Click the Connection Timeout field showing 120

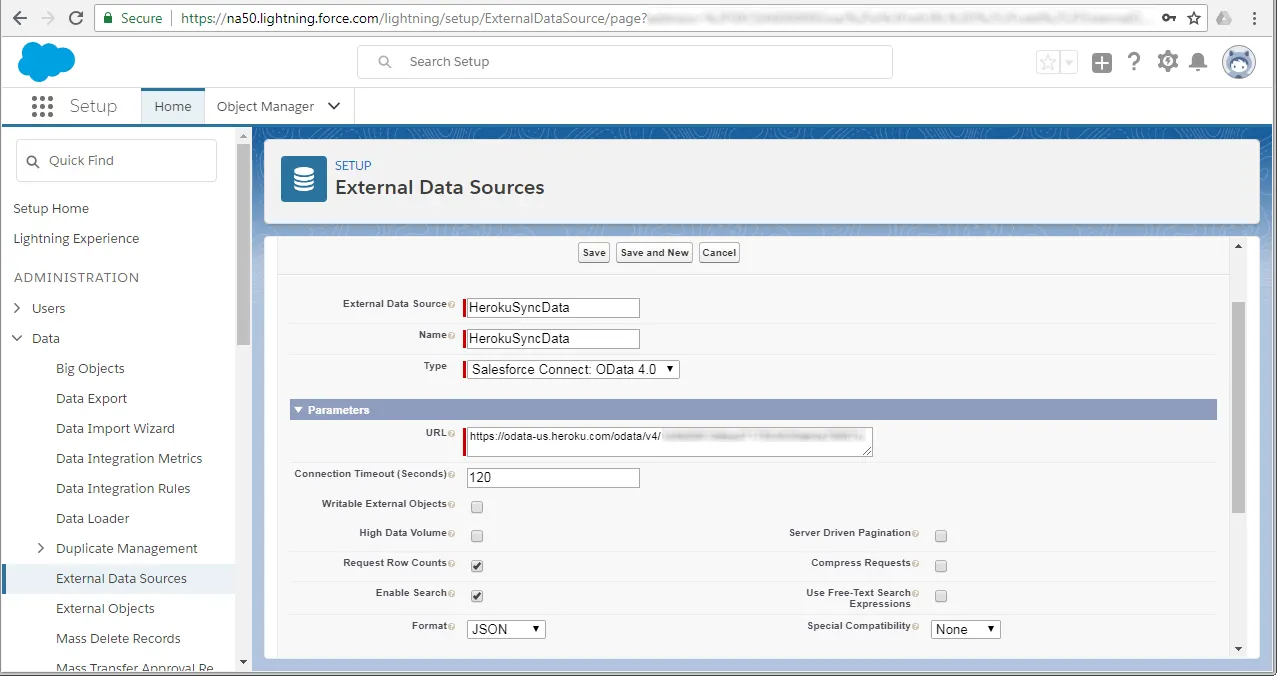click(x=553, y=478)
